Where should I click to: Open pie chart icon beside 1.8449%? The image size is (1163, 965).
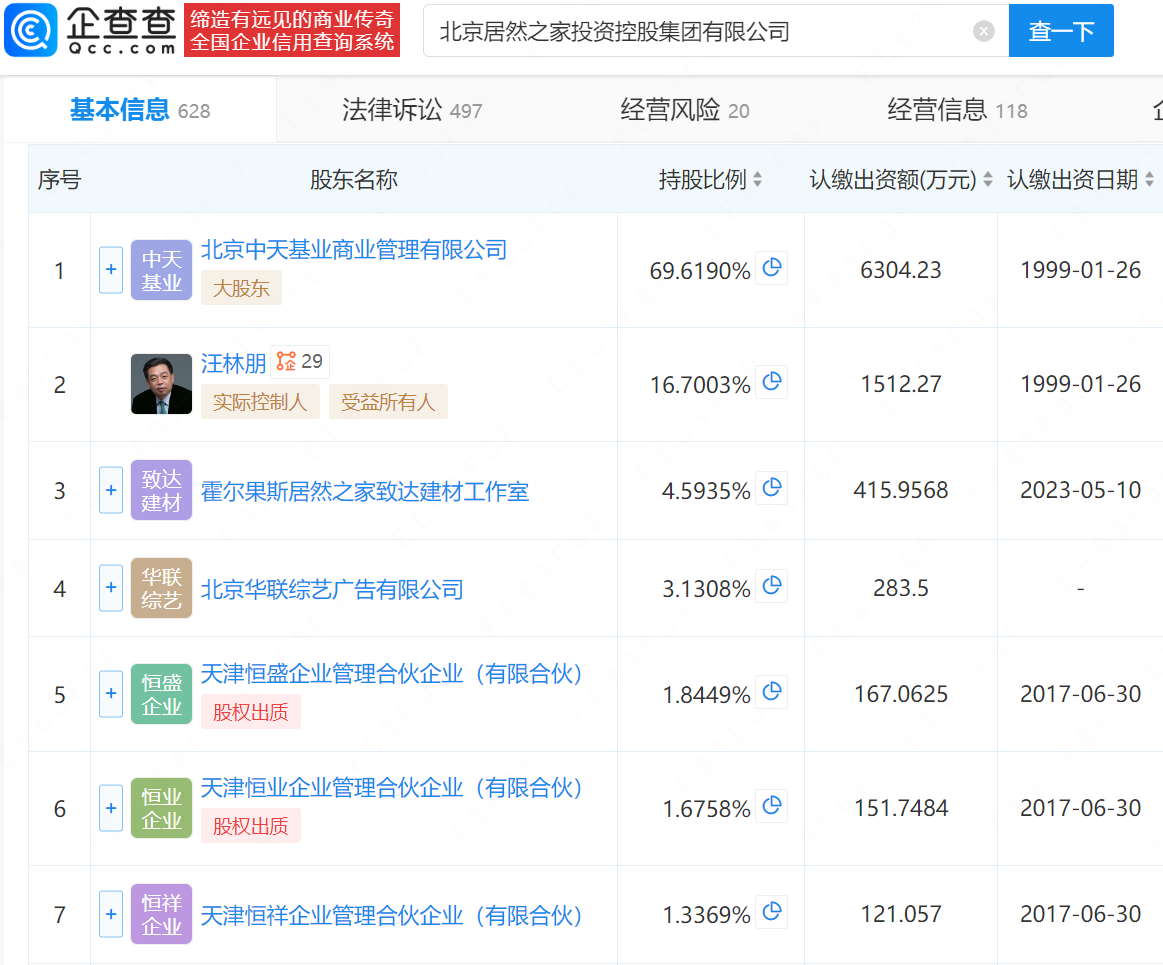point(771,692)
